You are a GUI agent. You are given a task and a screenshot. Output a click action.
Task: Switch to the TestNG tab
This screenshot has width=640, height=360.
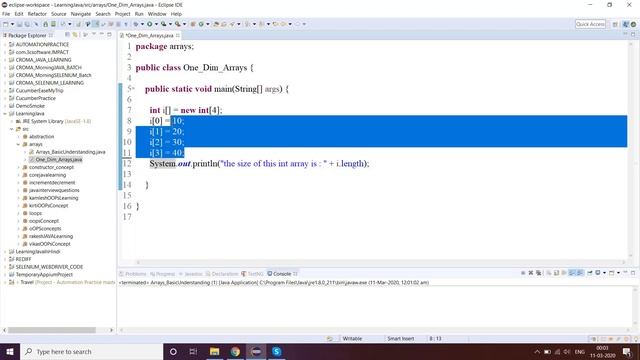[252, 274]
